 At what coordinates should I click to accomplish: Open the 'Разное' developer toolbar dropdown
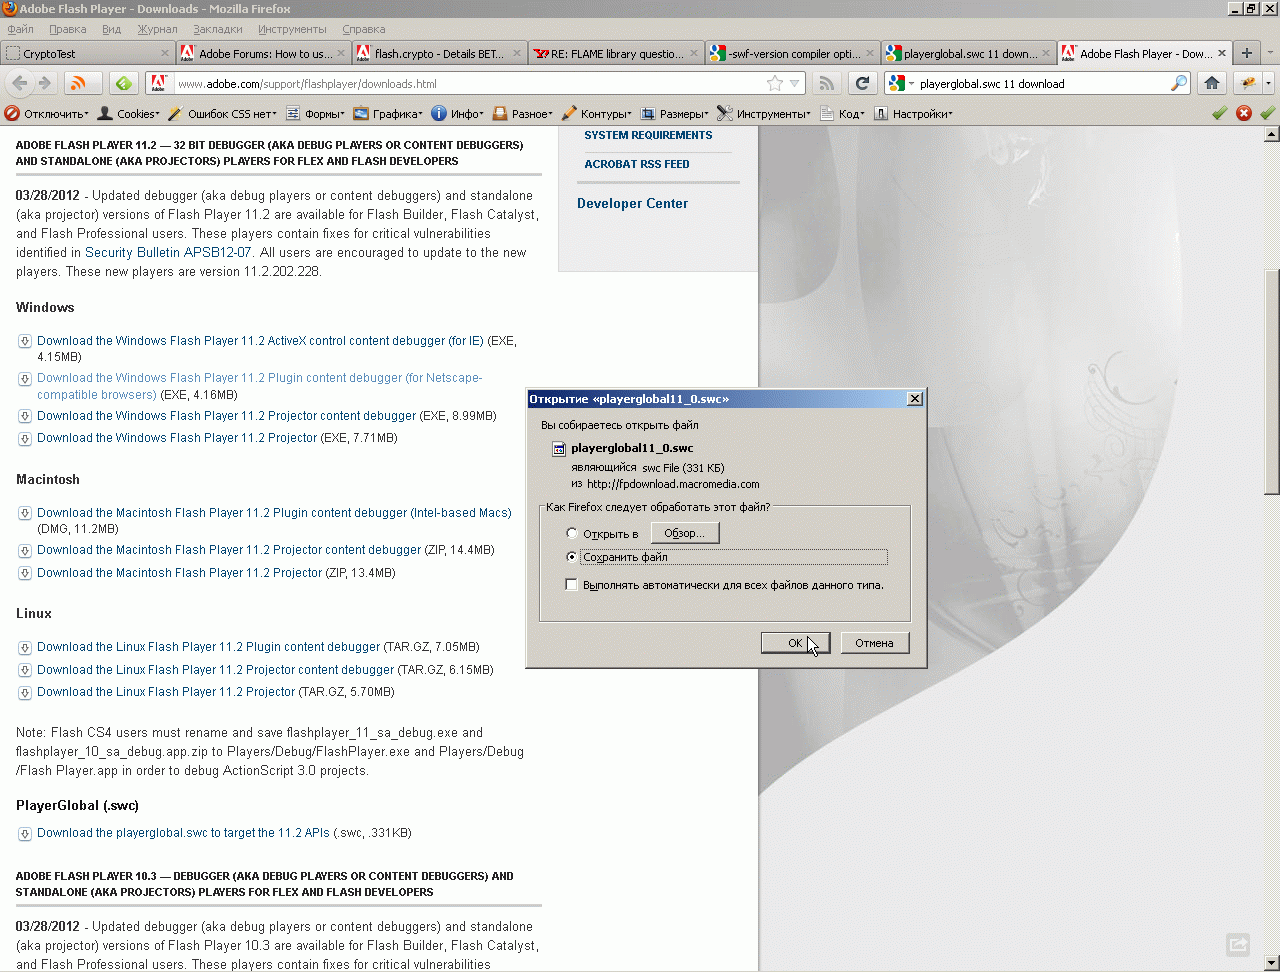[x=523, y=114]
